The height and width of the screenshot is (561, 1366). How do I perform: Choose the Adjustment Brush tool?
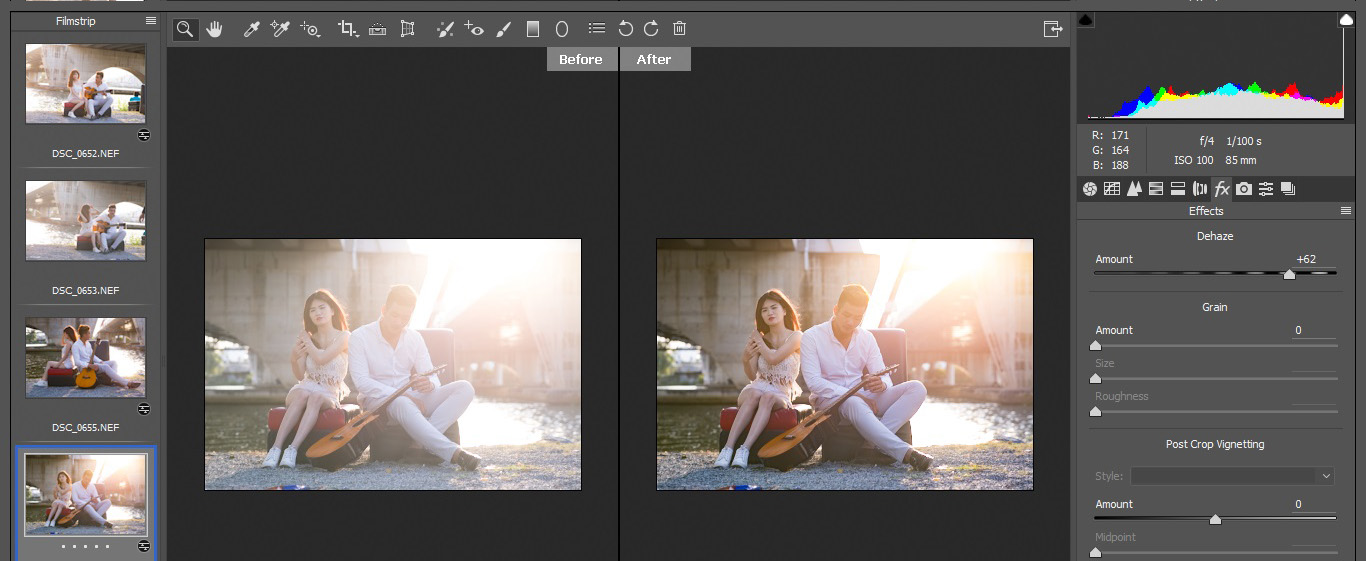pyautogui.click(x=504, y=29)
